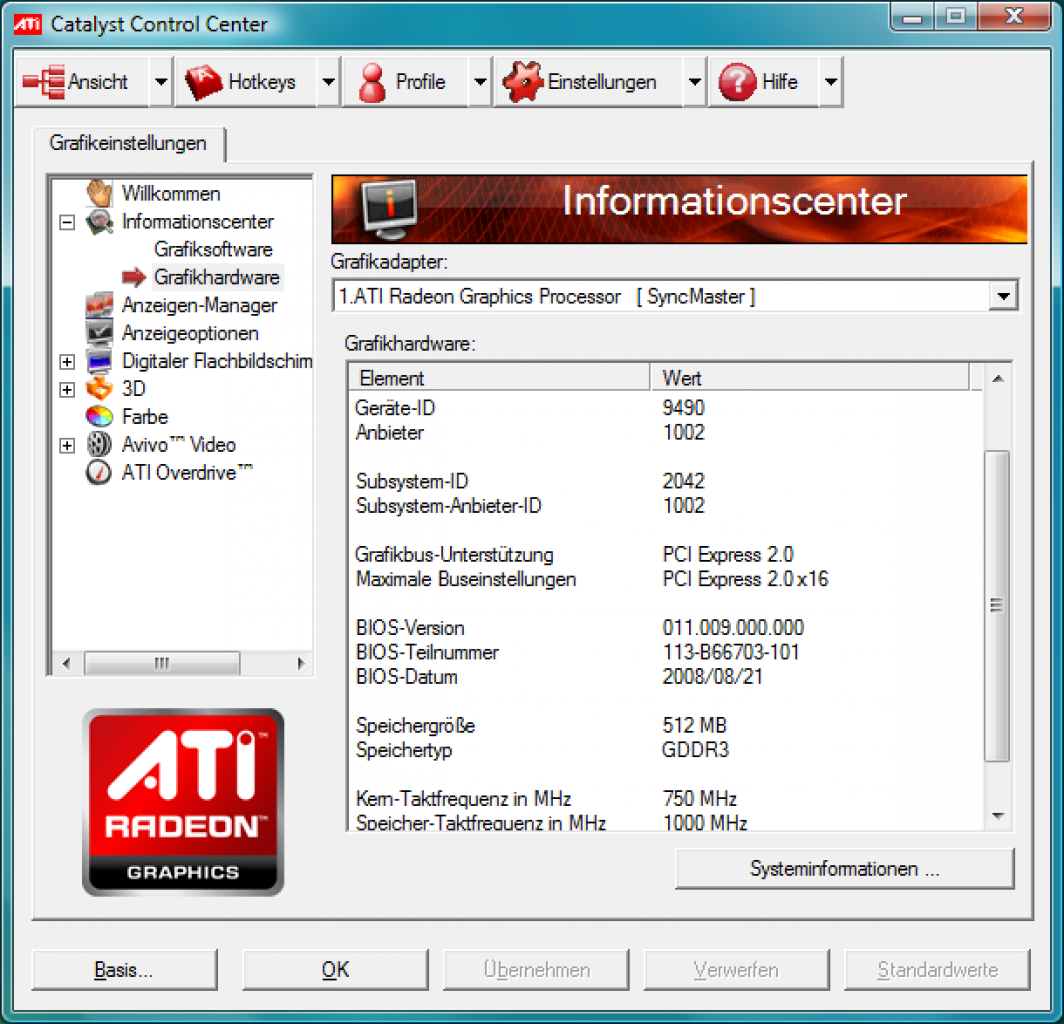
Task: Click the Einstellungen gear icon
Action: click(x=522, y=82)
